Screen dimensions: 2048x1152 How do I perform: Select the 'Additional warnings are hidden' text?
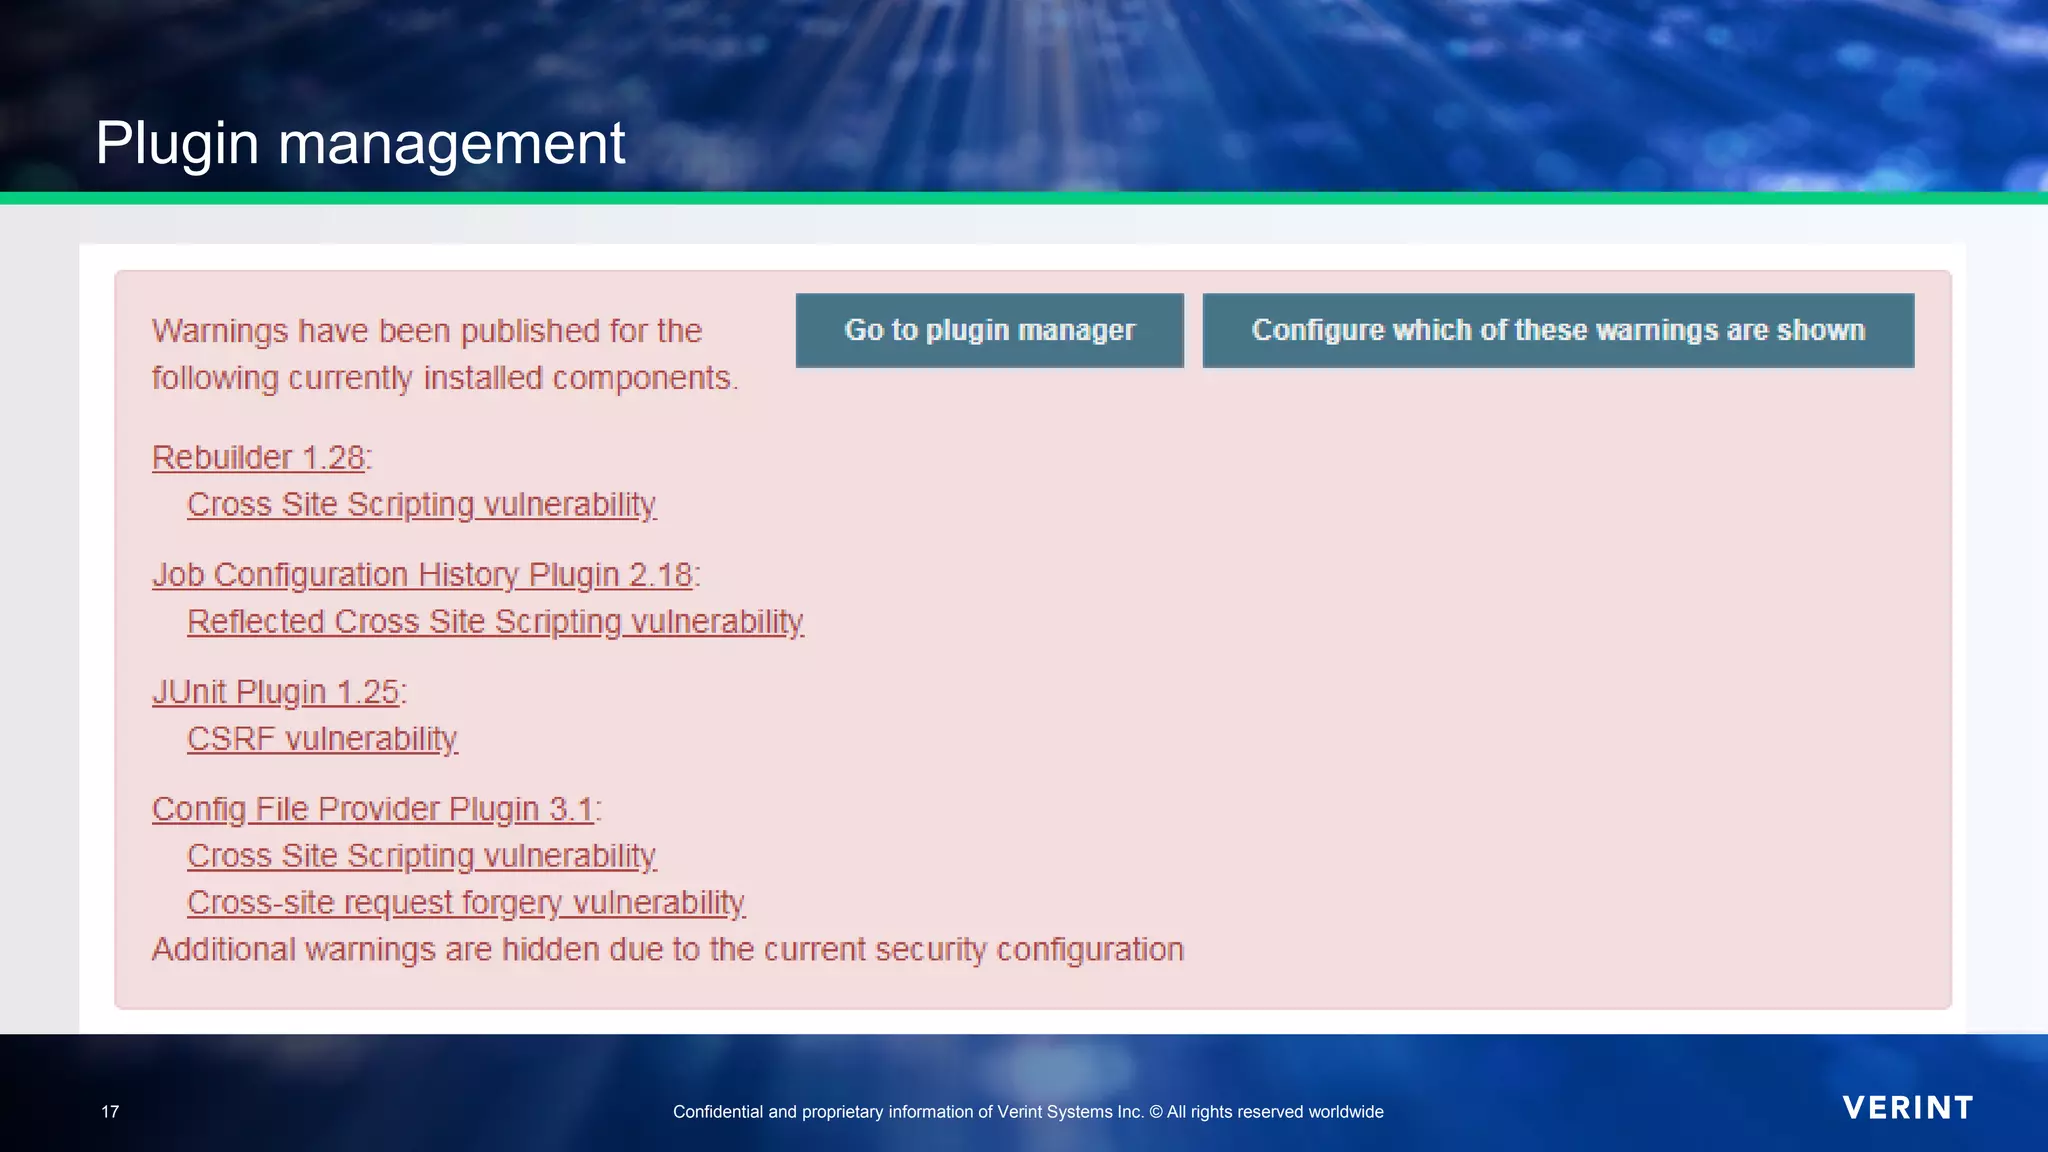coord(667,949)
